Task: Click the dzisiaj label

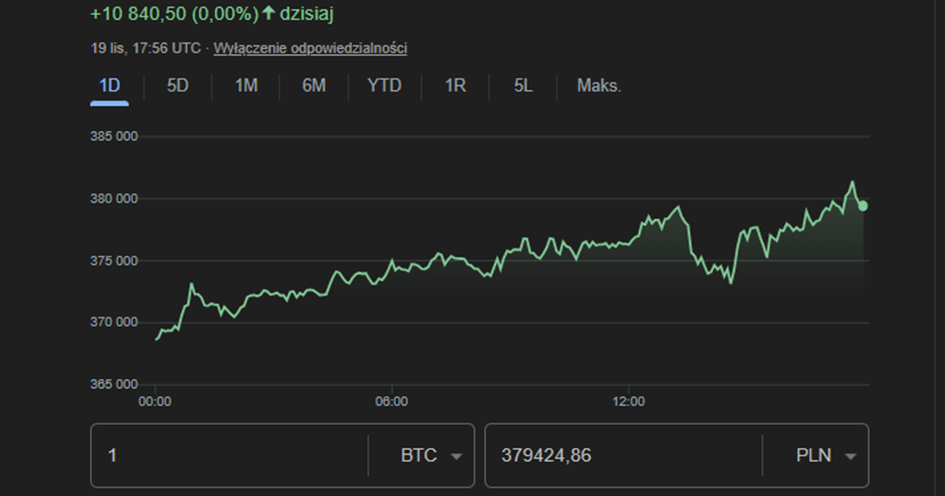Action: pos(306,13)
